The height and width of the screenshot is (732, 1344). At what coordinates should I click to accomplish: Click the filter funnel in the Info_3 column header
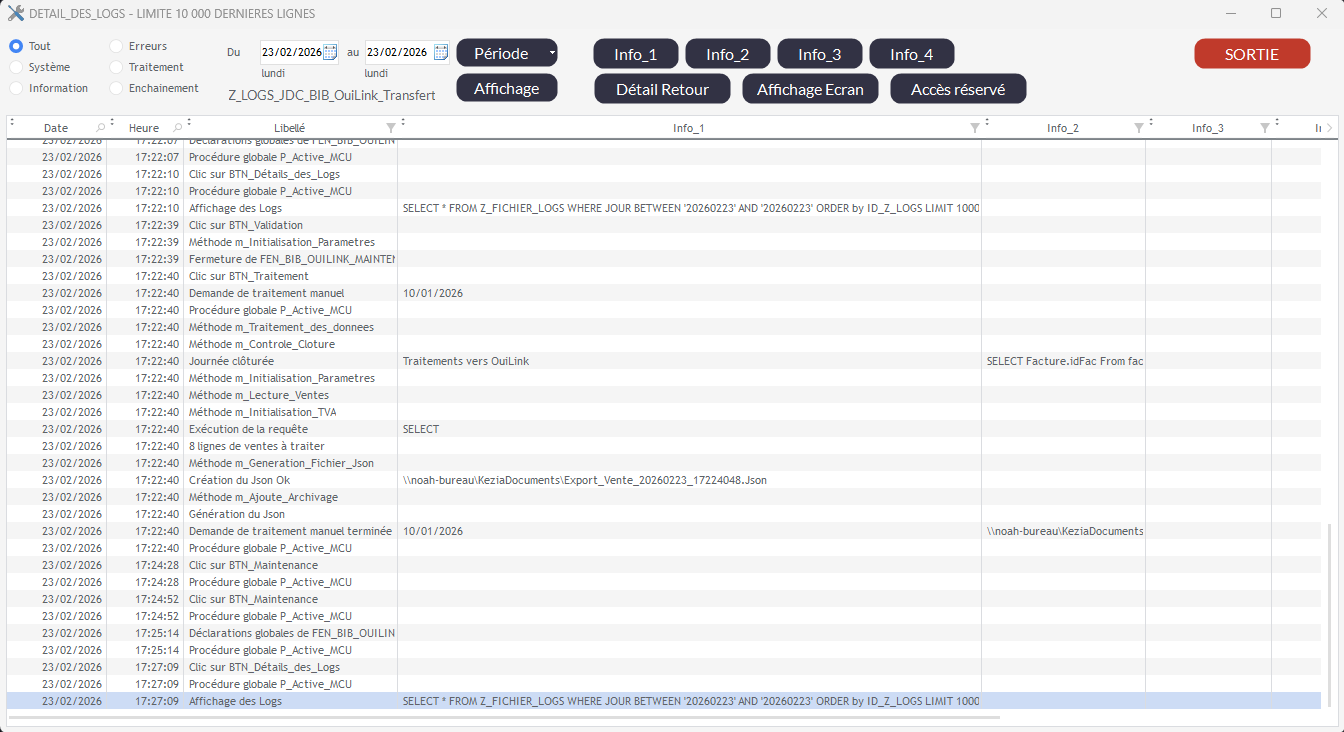tap(1265, 128)
